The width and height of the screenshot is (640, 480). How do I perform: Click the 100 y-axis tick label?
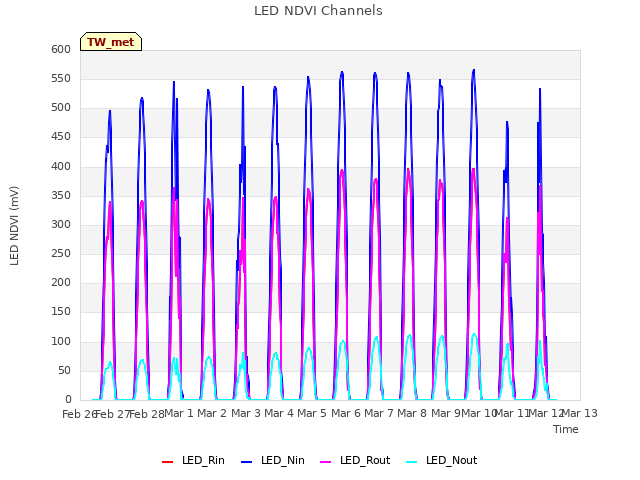(61, 341)
